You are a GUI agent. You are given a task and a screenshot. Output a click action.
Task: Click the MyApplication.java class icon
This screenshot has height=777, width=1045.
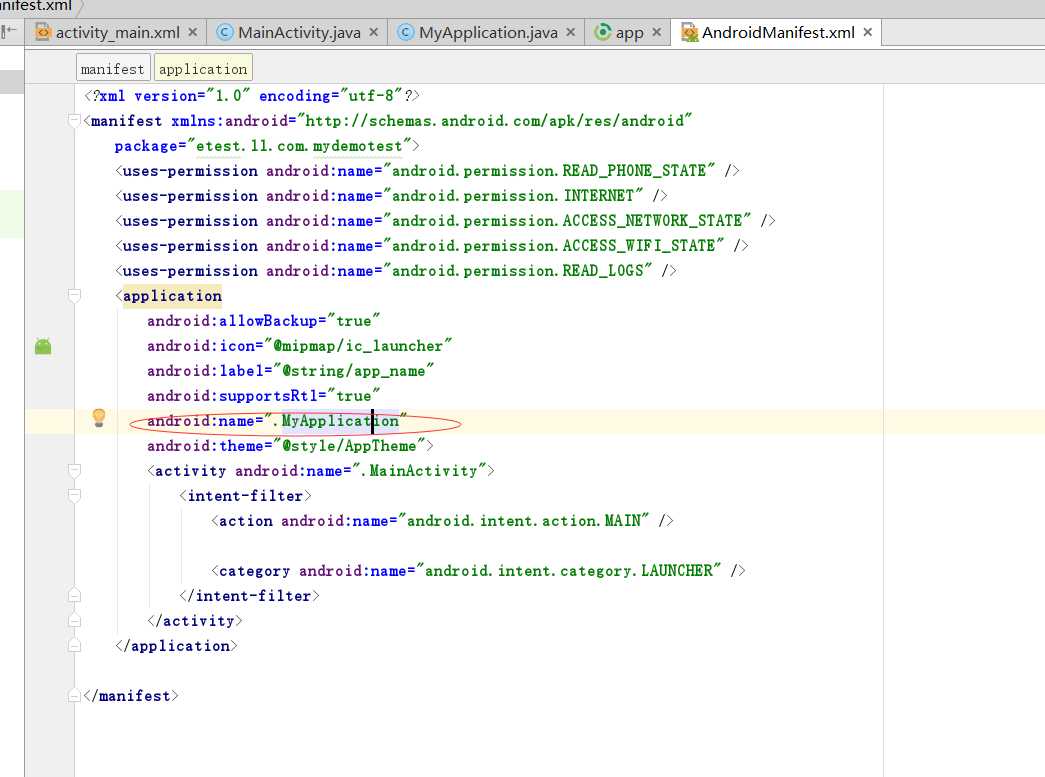click(x=405, y=32)
